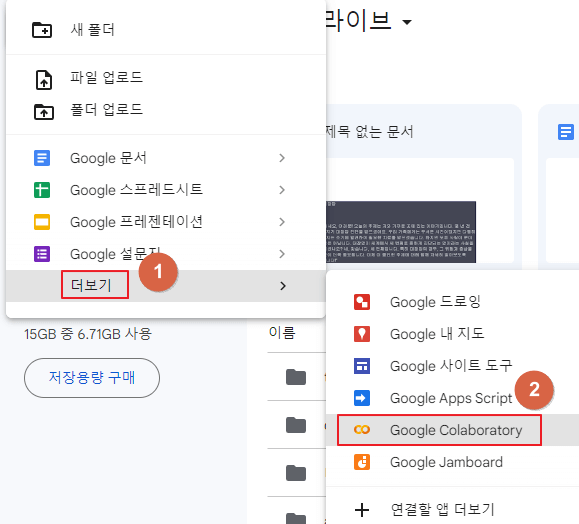The width and height of the screenshot is (579, 524).
Task: Choose 폴더 업로드 from the menu
Action: tap(166, 110)
